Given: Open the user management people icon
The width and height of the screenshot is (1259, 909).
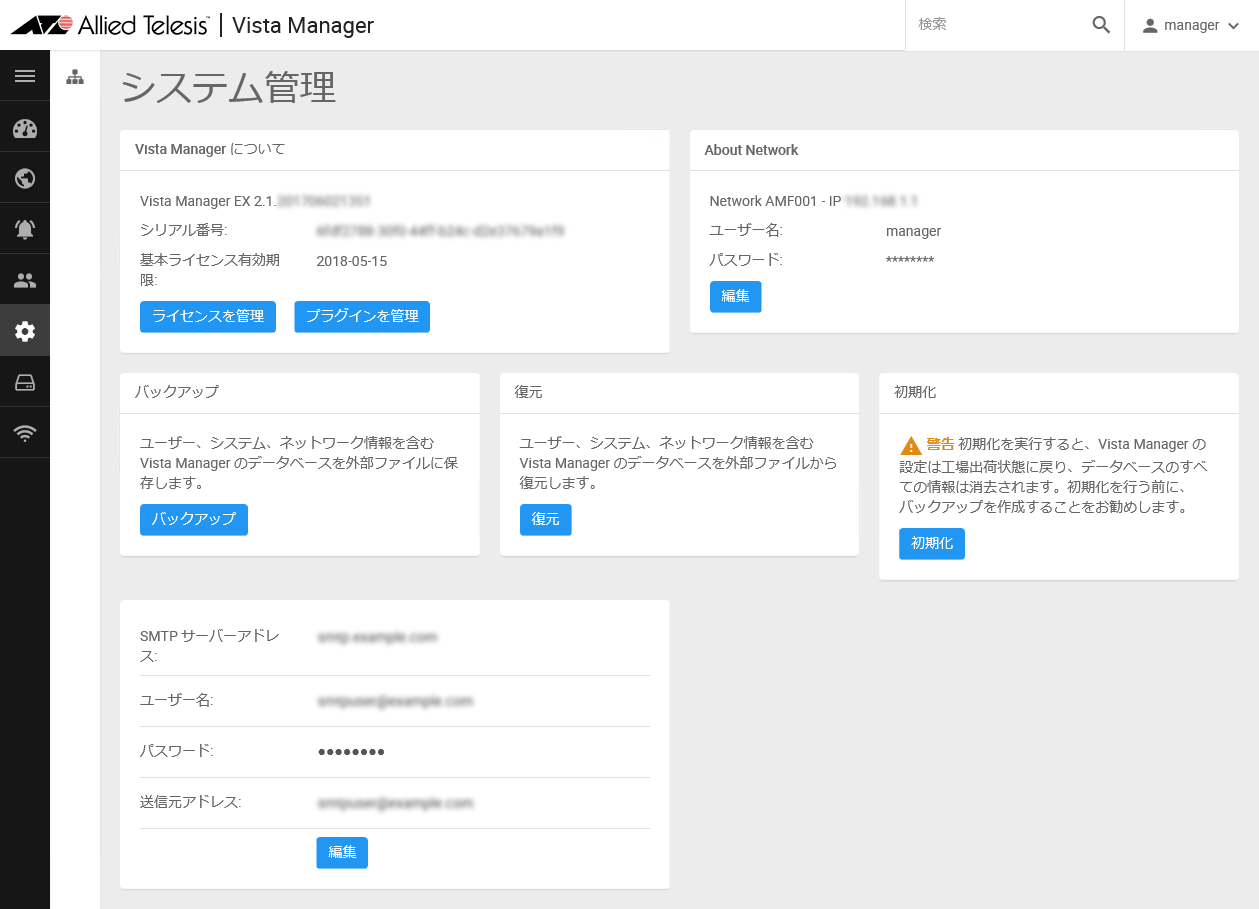Looking at the screenshot, I should point(25,281).
